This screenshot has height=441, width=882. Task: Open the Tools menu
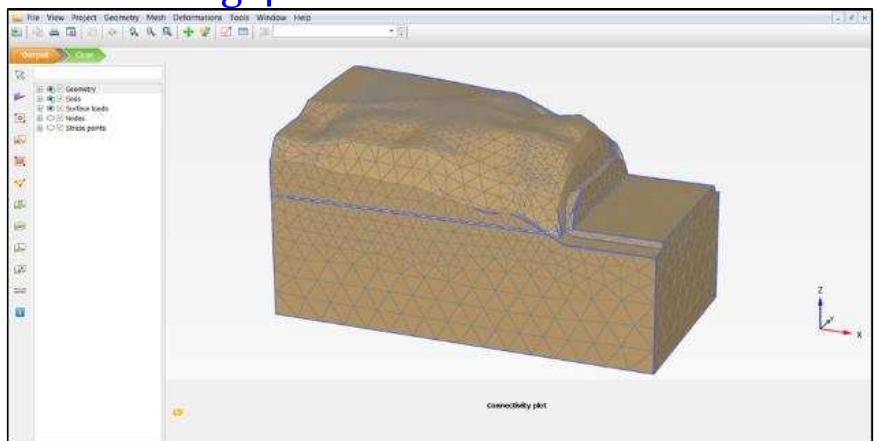[x=239, y=18]
